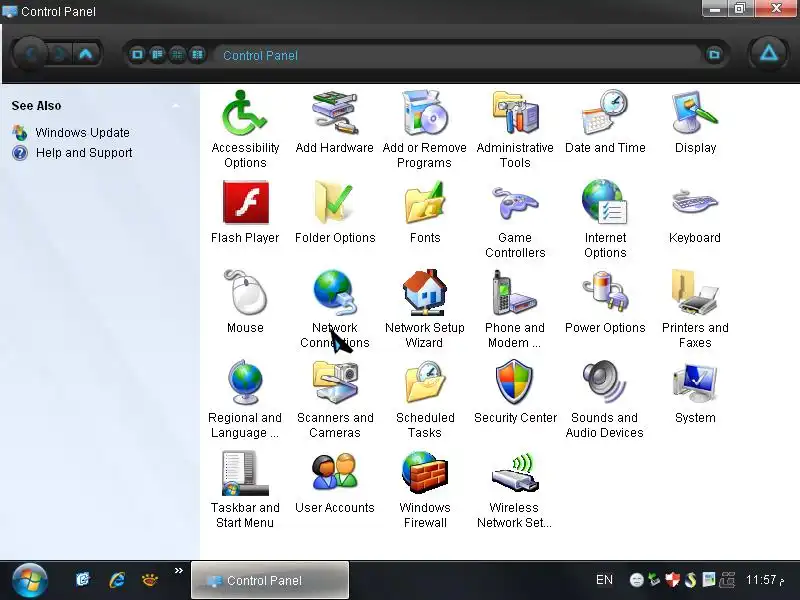This screenshot has height=600, width=800.
Task: Click the red shield tray icon
Action: click(673, 580)
